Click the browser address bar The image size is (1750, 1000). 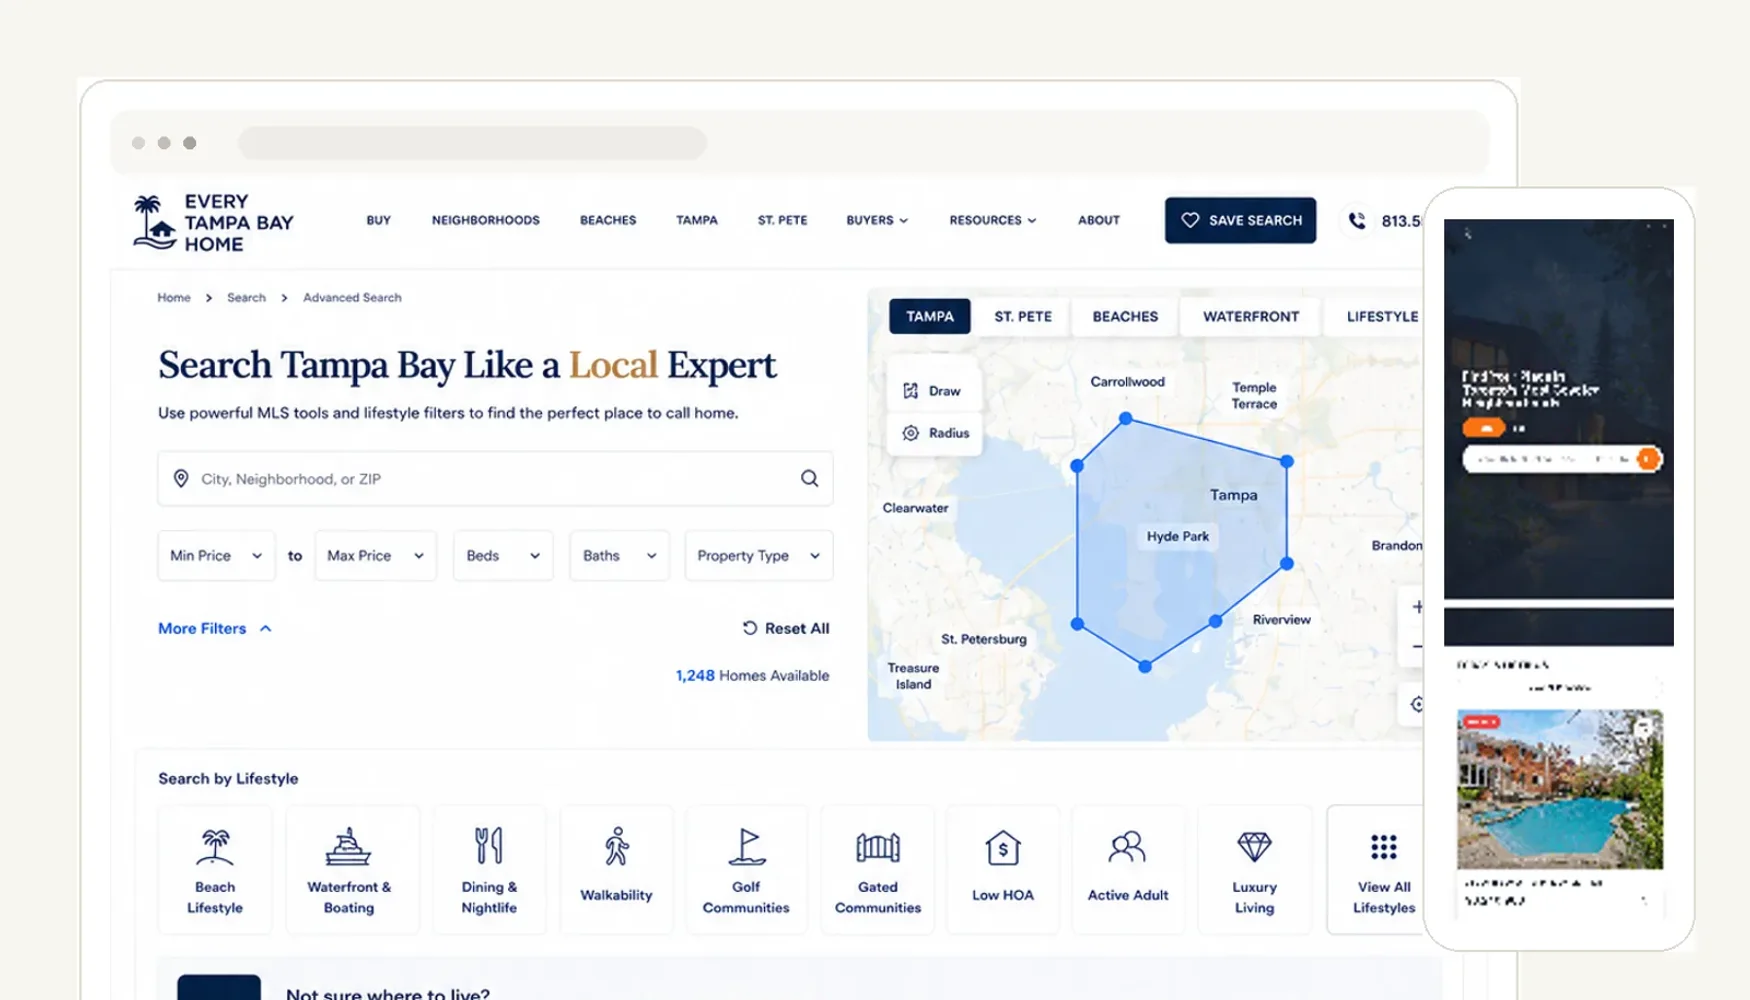(472, 142)
